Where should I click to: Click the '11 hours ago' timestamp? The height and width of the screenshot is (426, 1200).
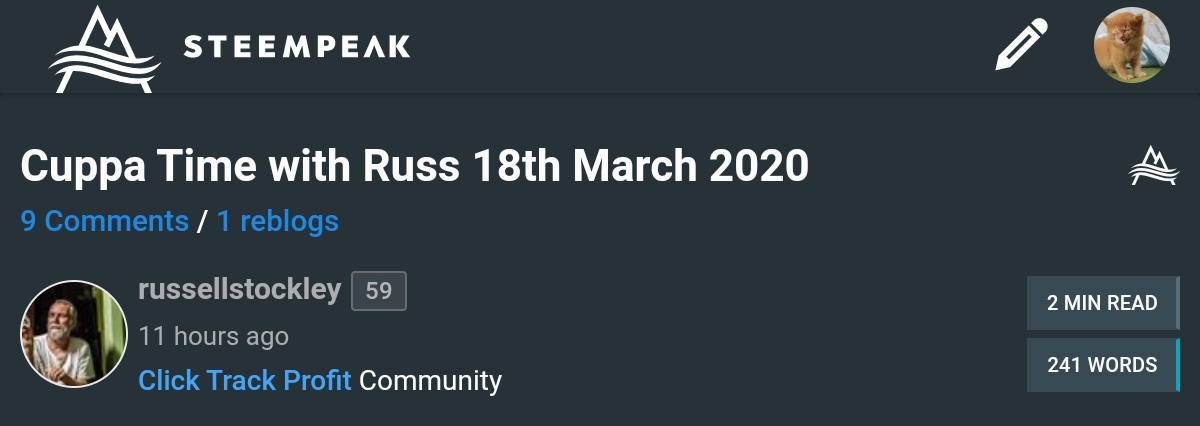[x=213, y=336]
